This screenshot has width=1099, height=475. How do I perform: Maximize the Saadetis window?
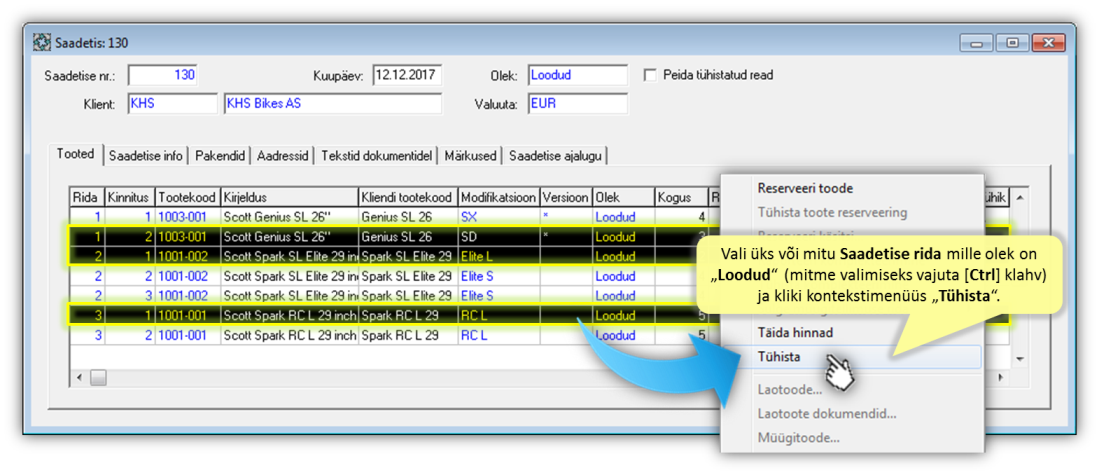1012,43
